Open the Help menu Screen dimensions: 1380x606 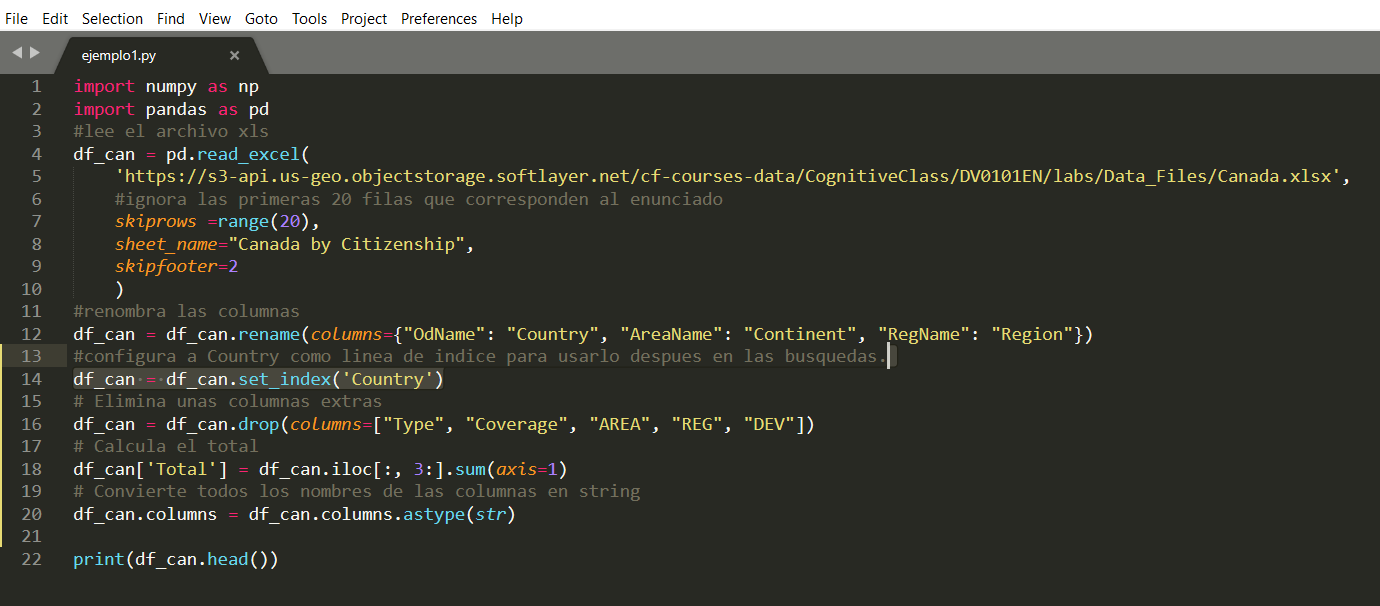coord(507,18)
